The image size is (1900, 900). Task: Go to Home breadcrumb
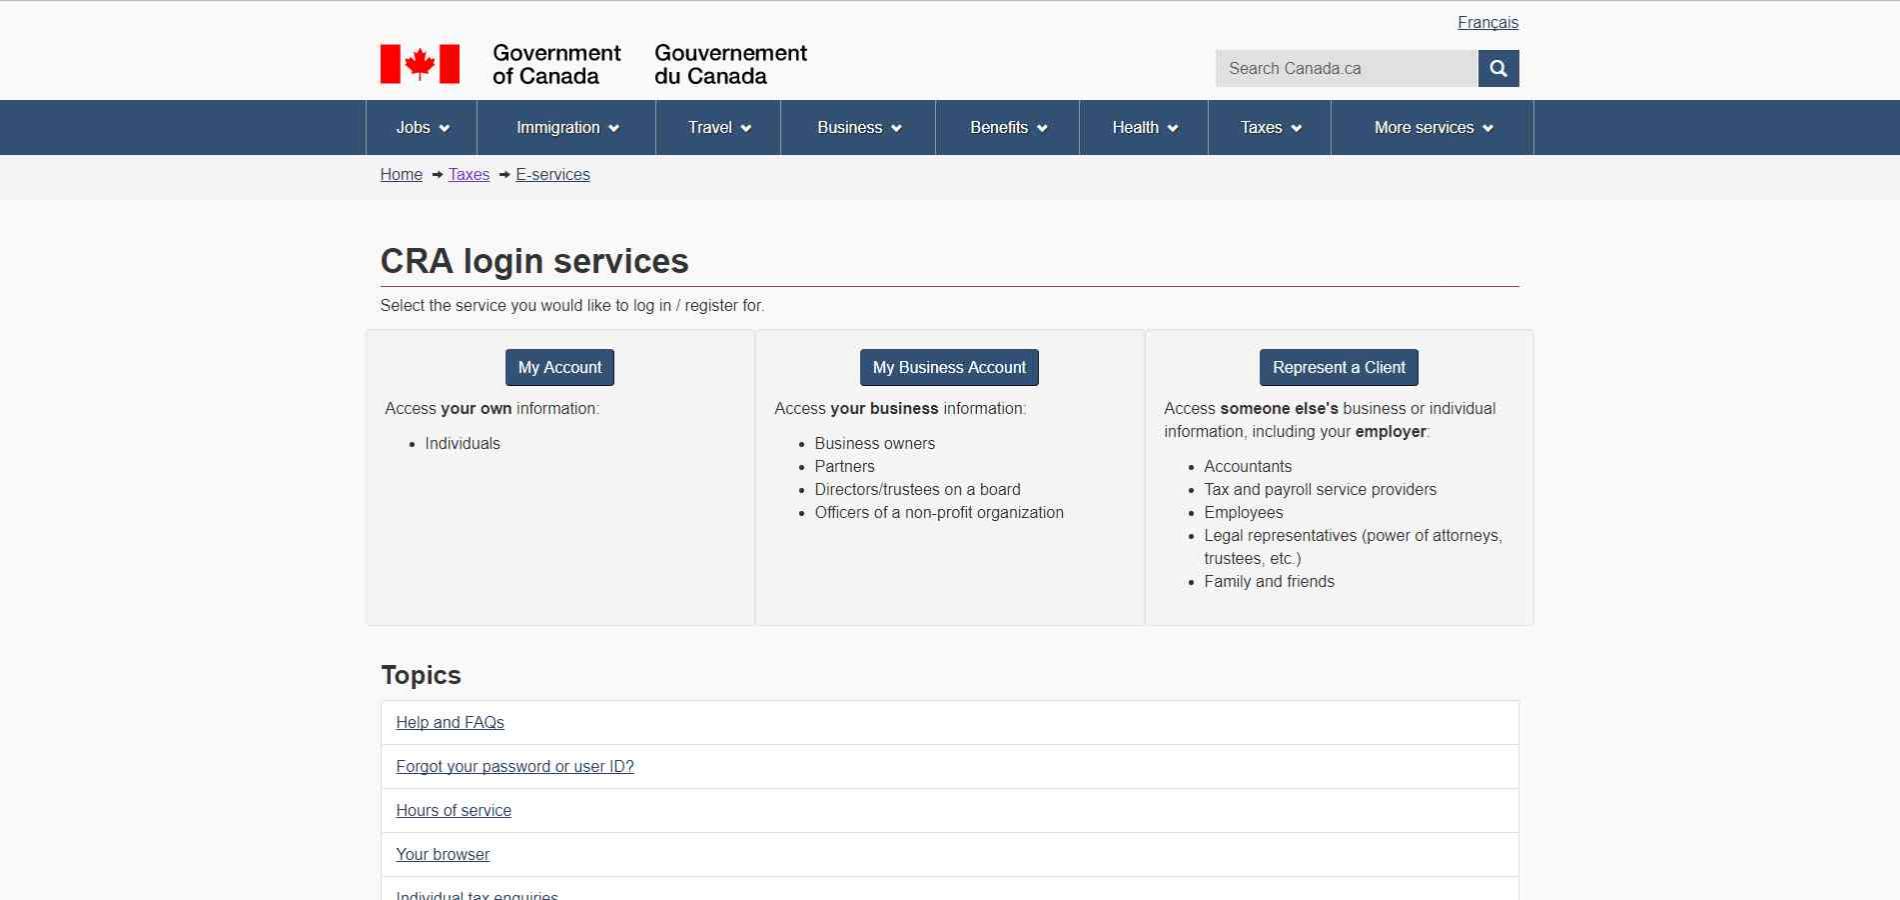401,174
